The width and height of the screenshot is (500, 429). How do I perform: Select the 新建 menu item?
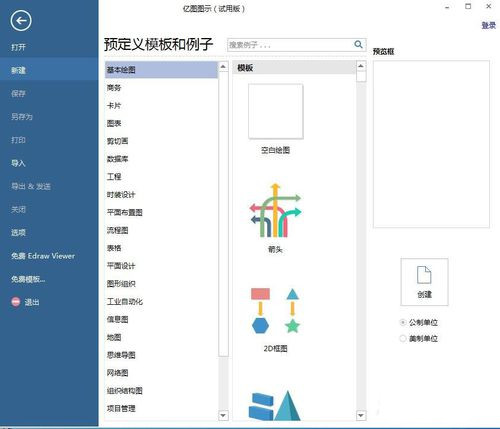tap(49, 70)
